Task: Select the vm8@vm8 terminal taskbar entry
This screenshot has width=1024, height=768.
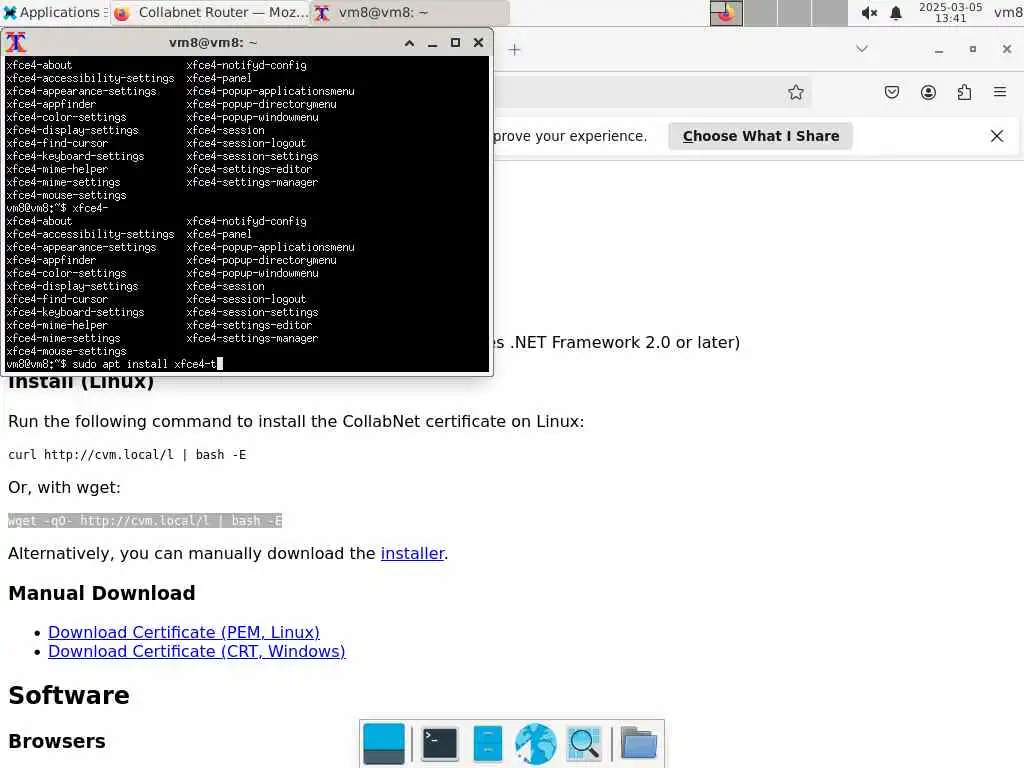Action: (x=409, y=12)
